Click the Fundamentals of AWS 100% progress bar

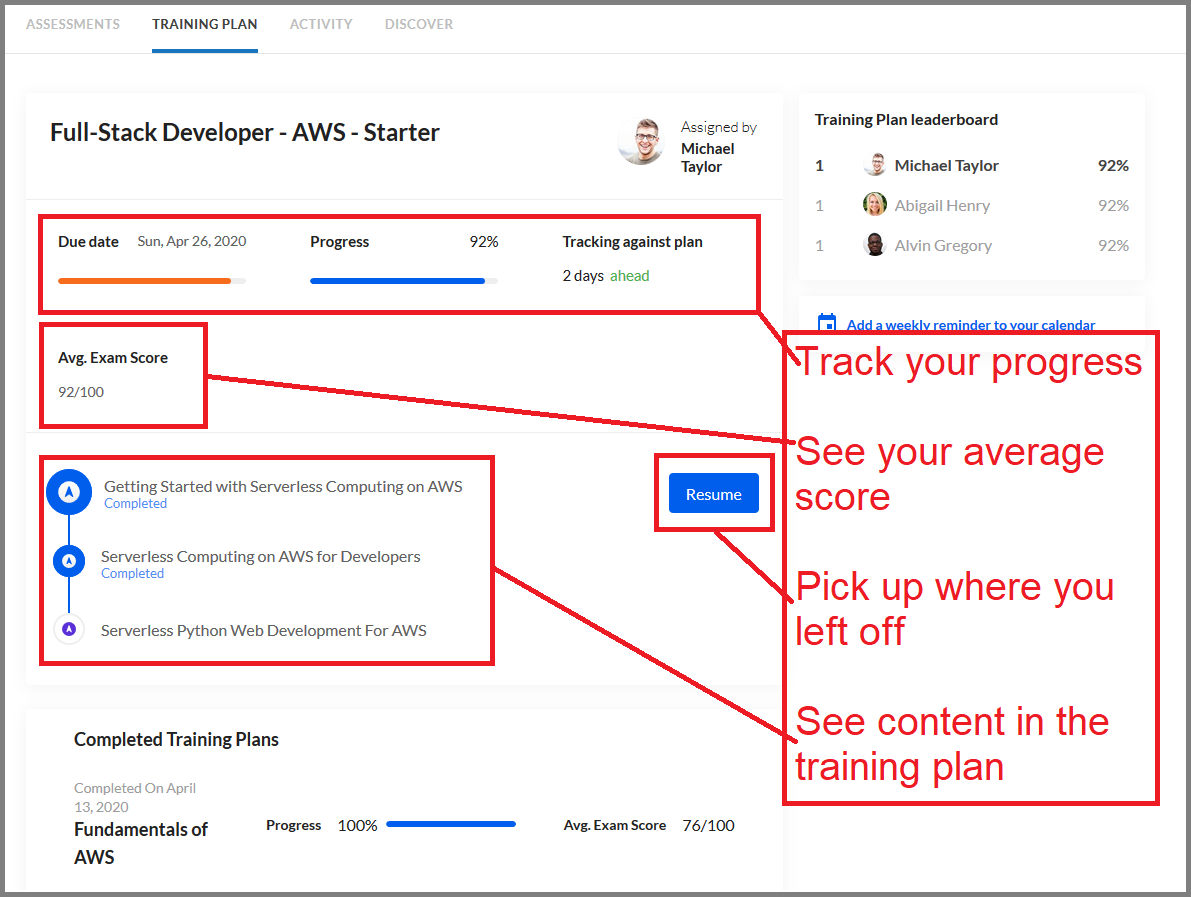[x=451, y=824]
